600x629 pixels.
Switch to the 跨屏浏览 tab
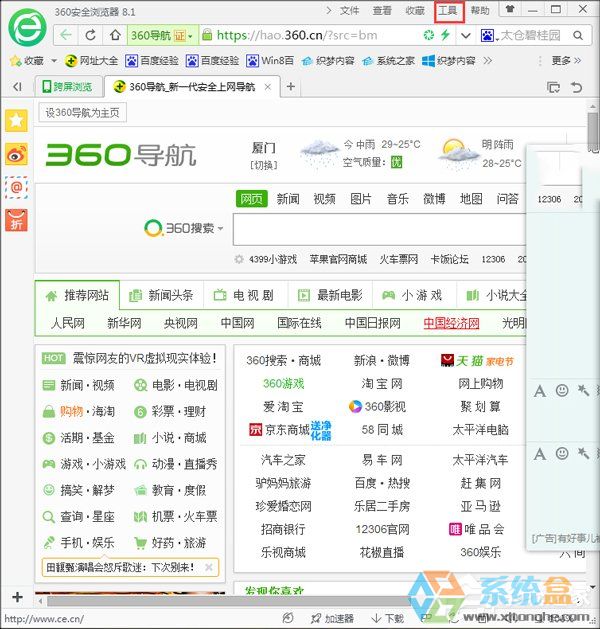coord(67,87)
